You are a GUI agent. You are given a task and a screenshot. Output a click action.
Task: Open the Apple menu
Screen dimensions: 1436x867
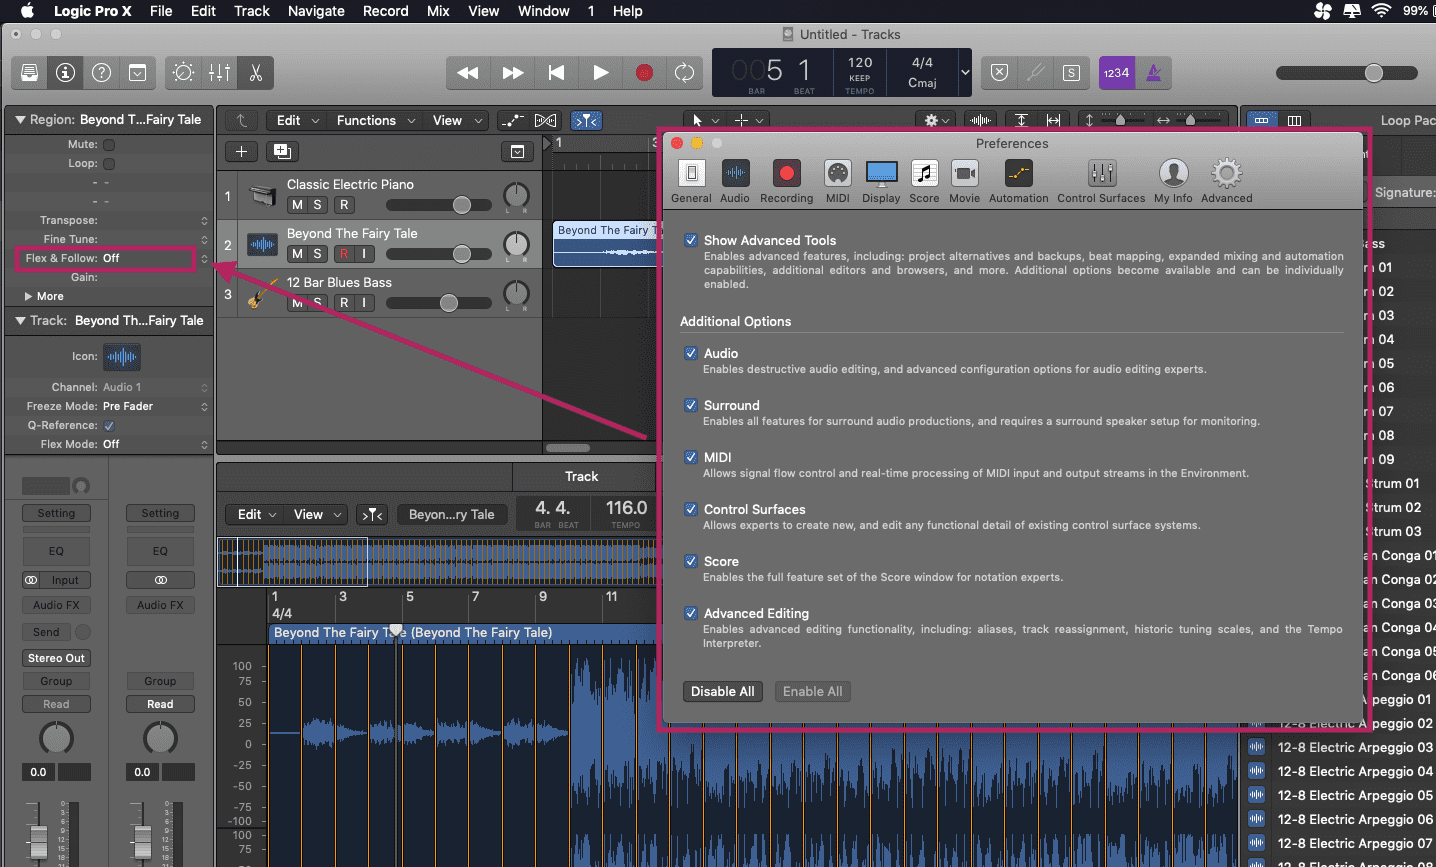pos(27,11)
